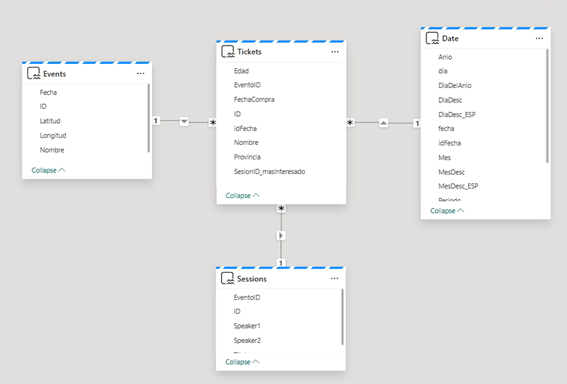The width and height of the screenshot is (567, 384).
Task: Select fecha field in Date table
Action: 446,128
